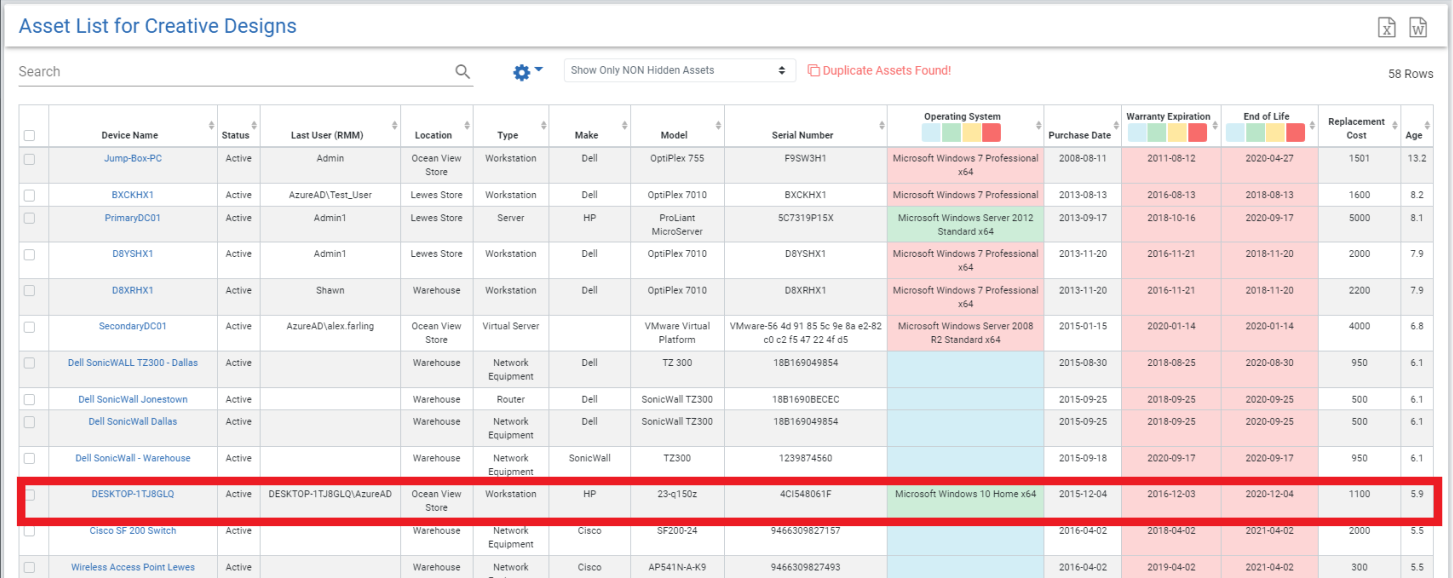
Task: Sort by Location column arrows
Action: (x=468, y=125)
